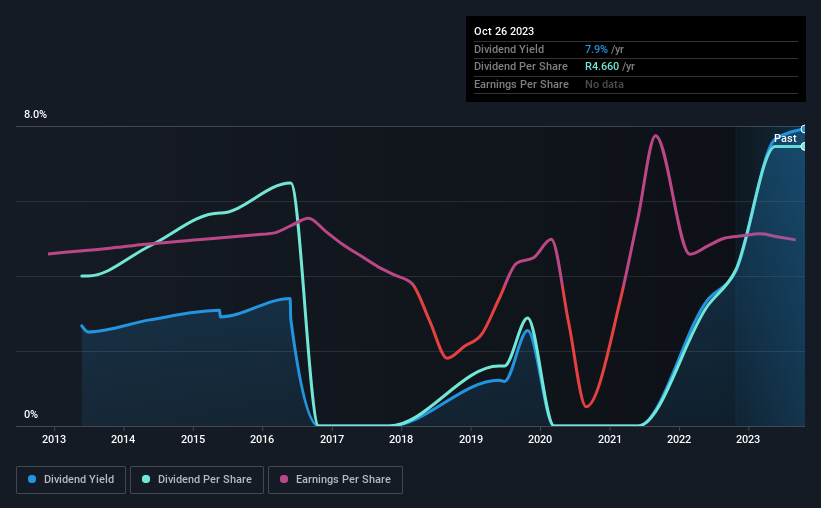The width and height of the screenshot is (821, 508).
Task: Select the 2019 x-axis label
Action: point(471,439)
